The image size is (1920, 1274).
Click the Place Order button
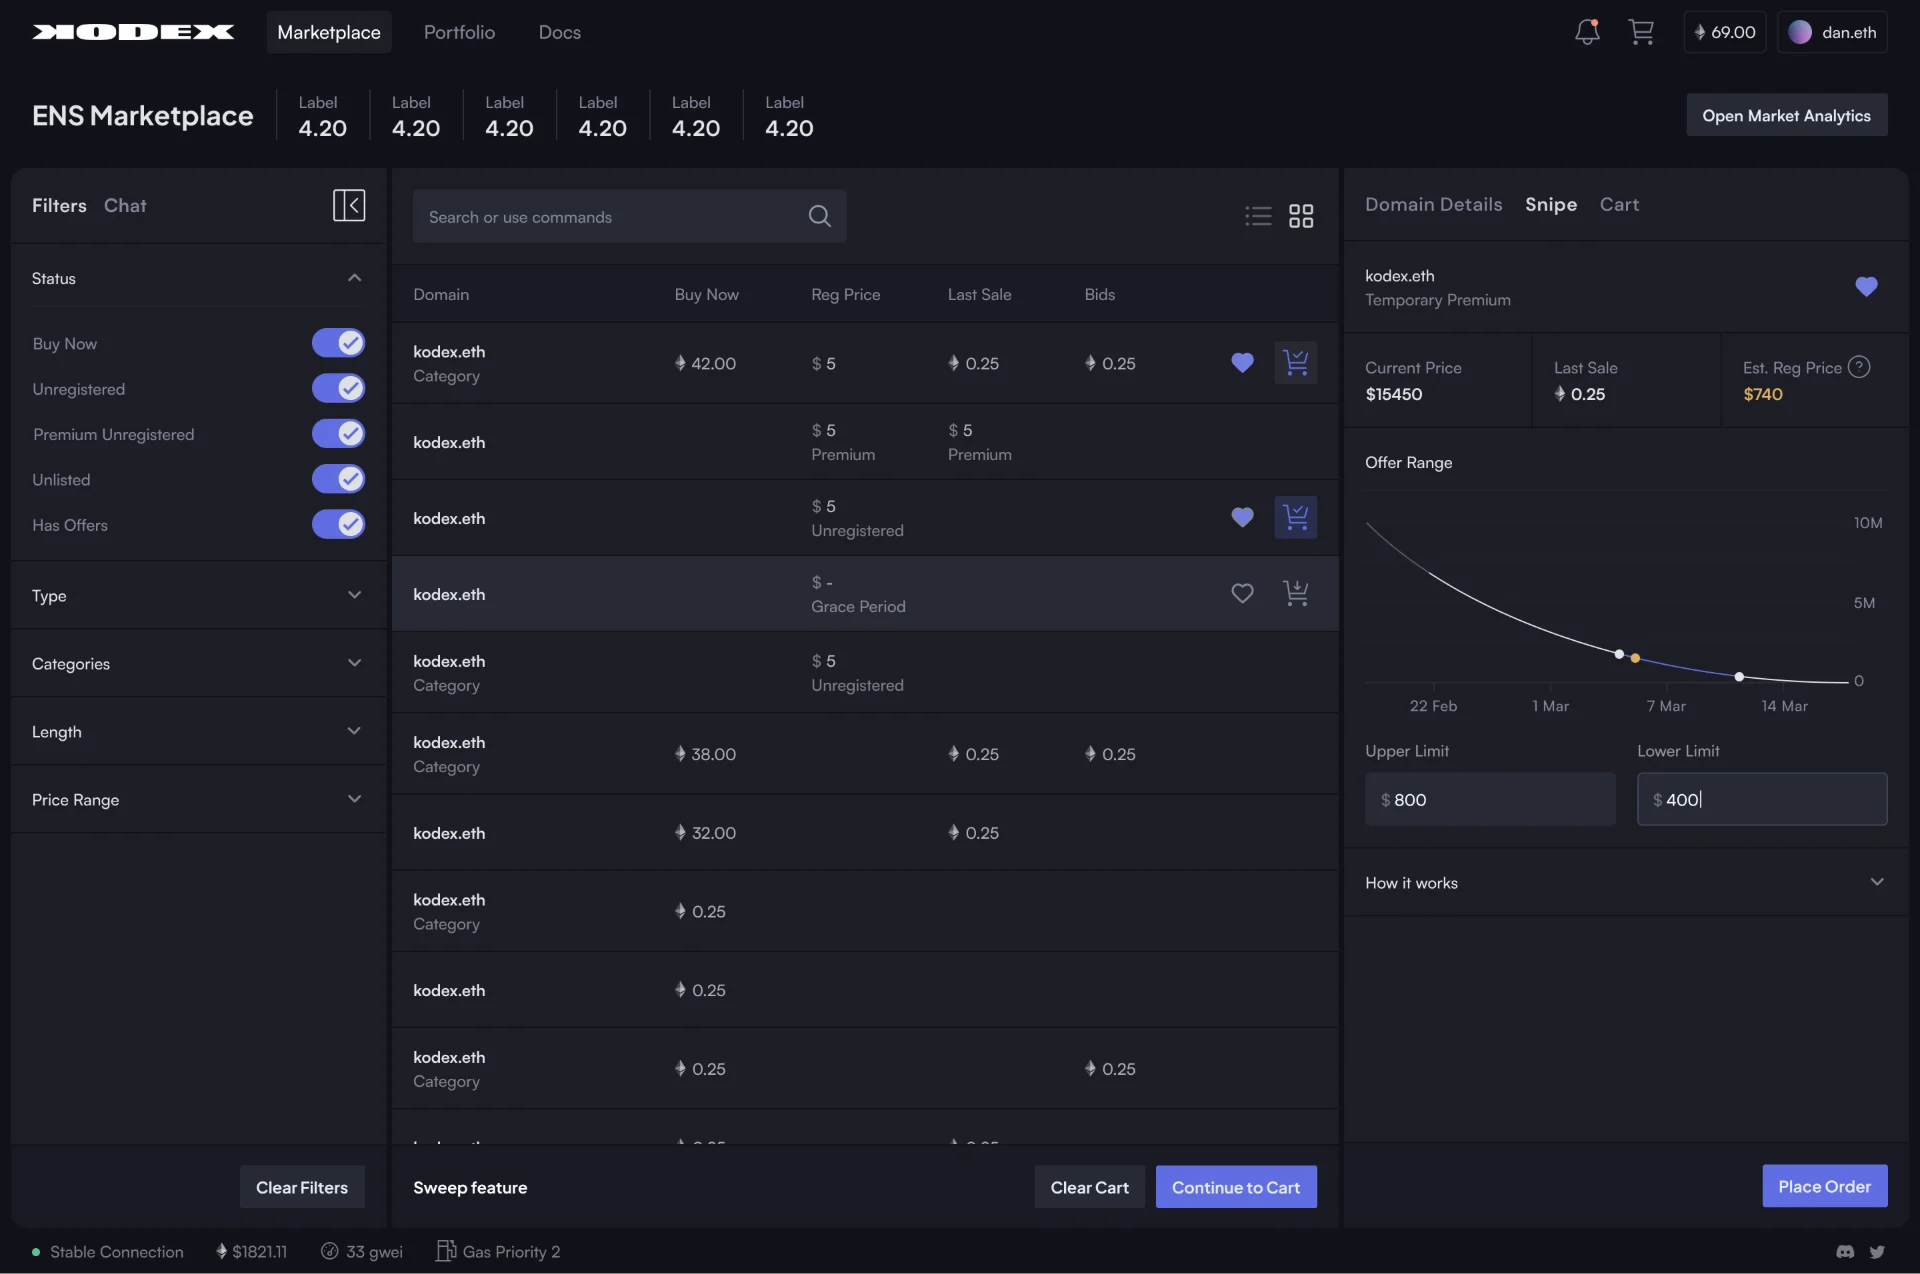pyautogui.click(x=1824, y=1186)
